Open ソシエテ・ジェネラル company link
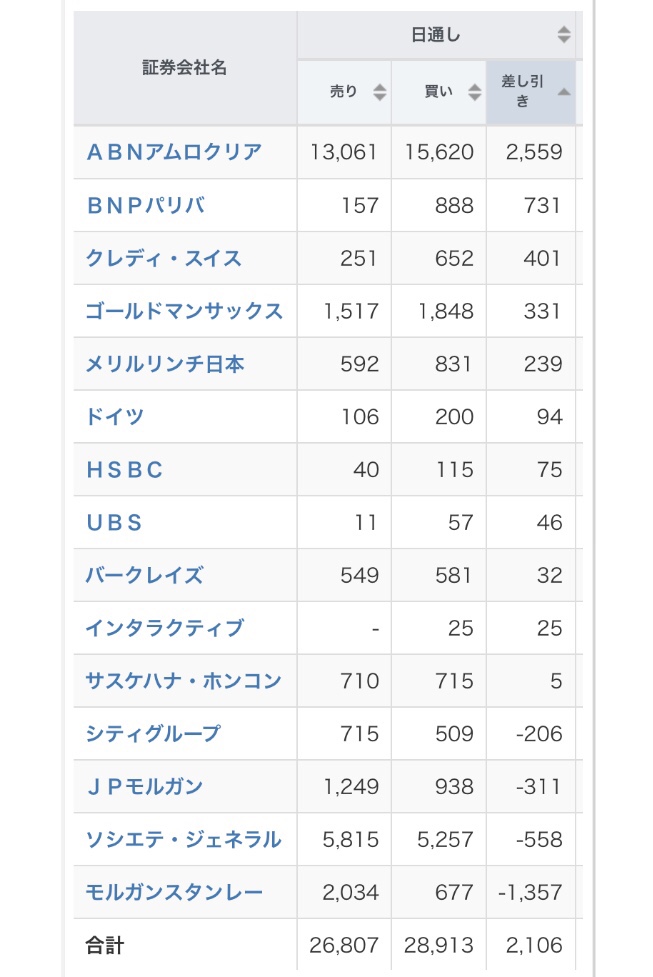 coord(183,839)
